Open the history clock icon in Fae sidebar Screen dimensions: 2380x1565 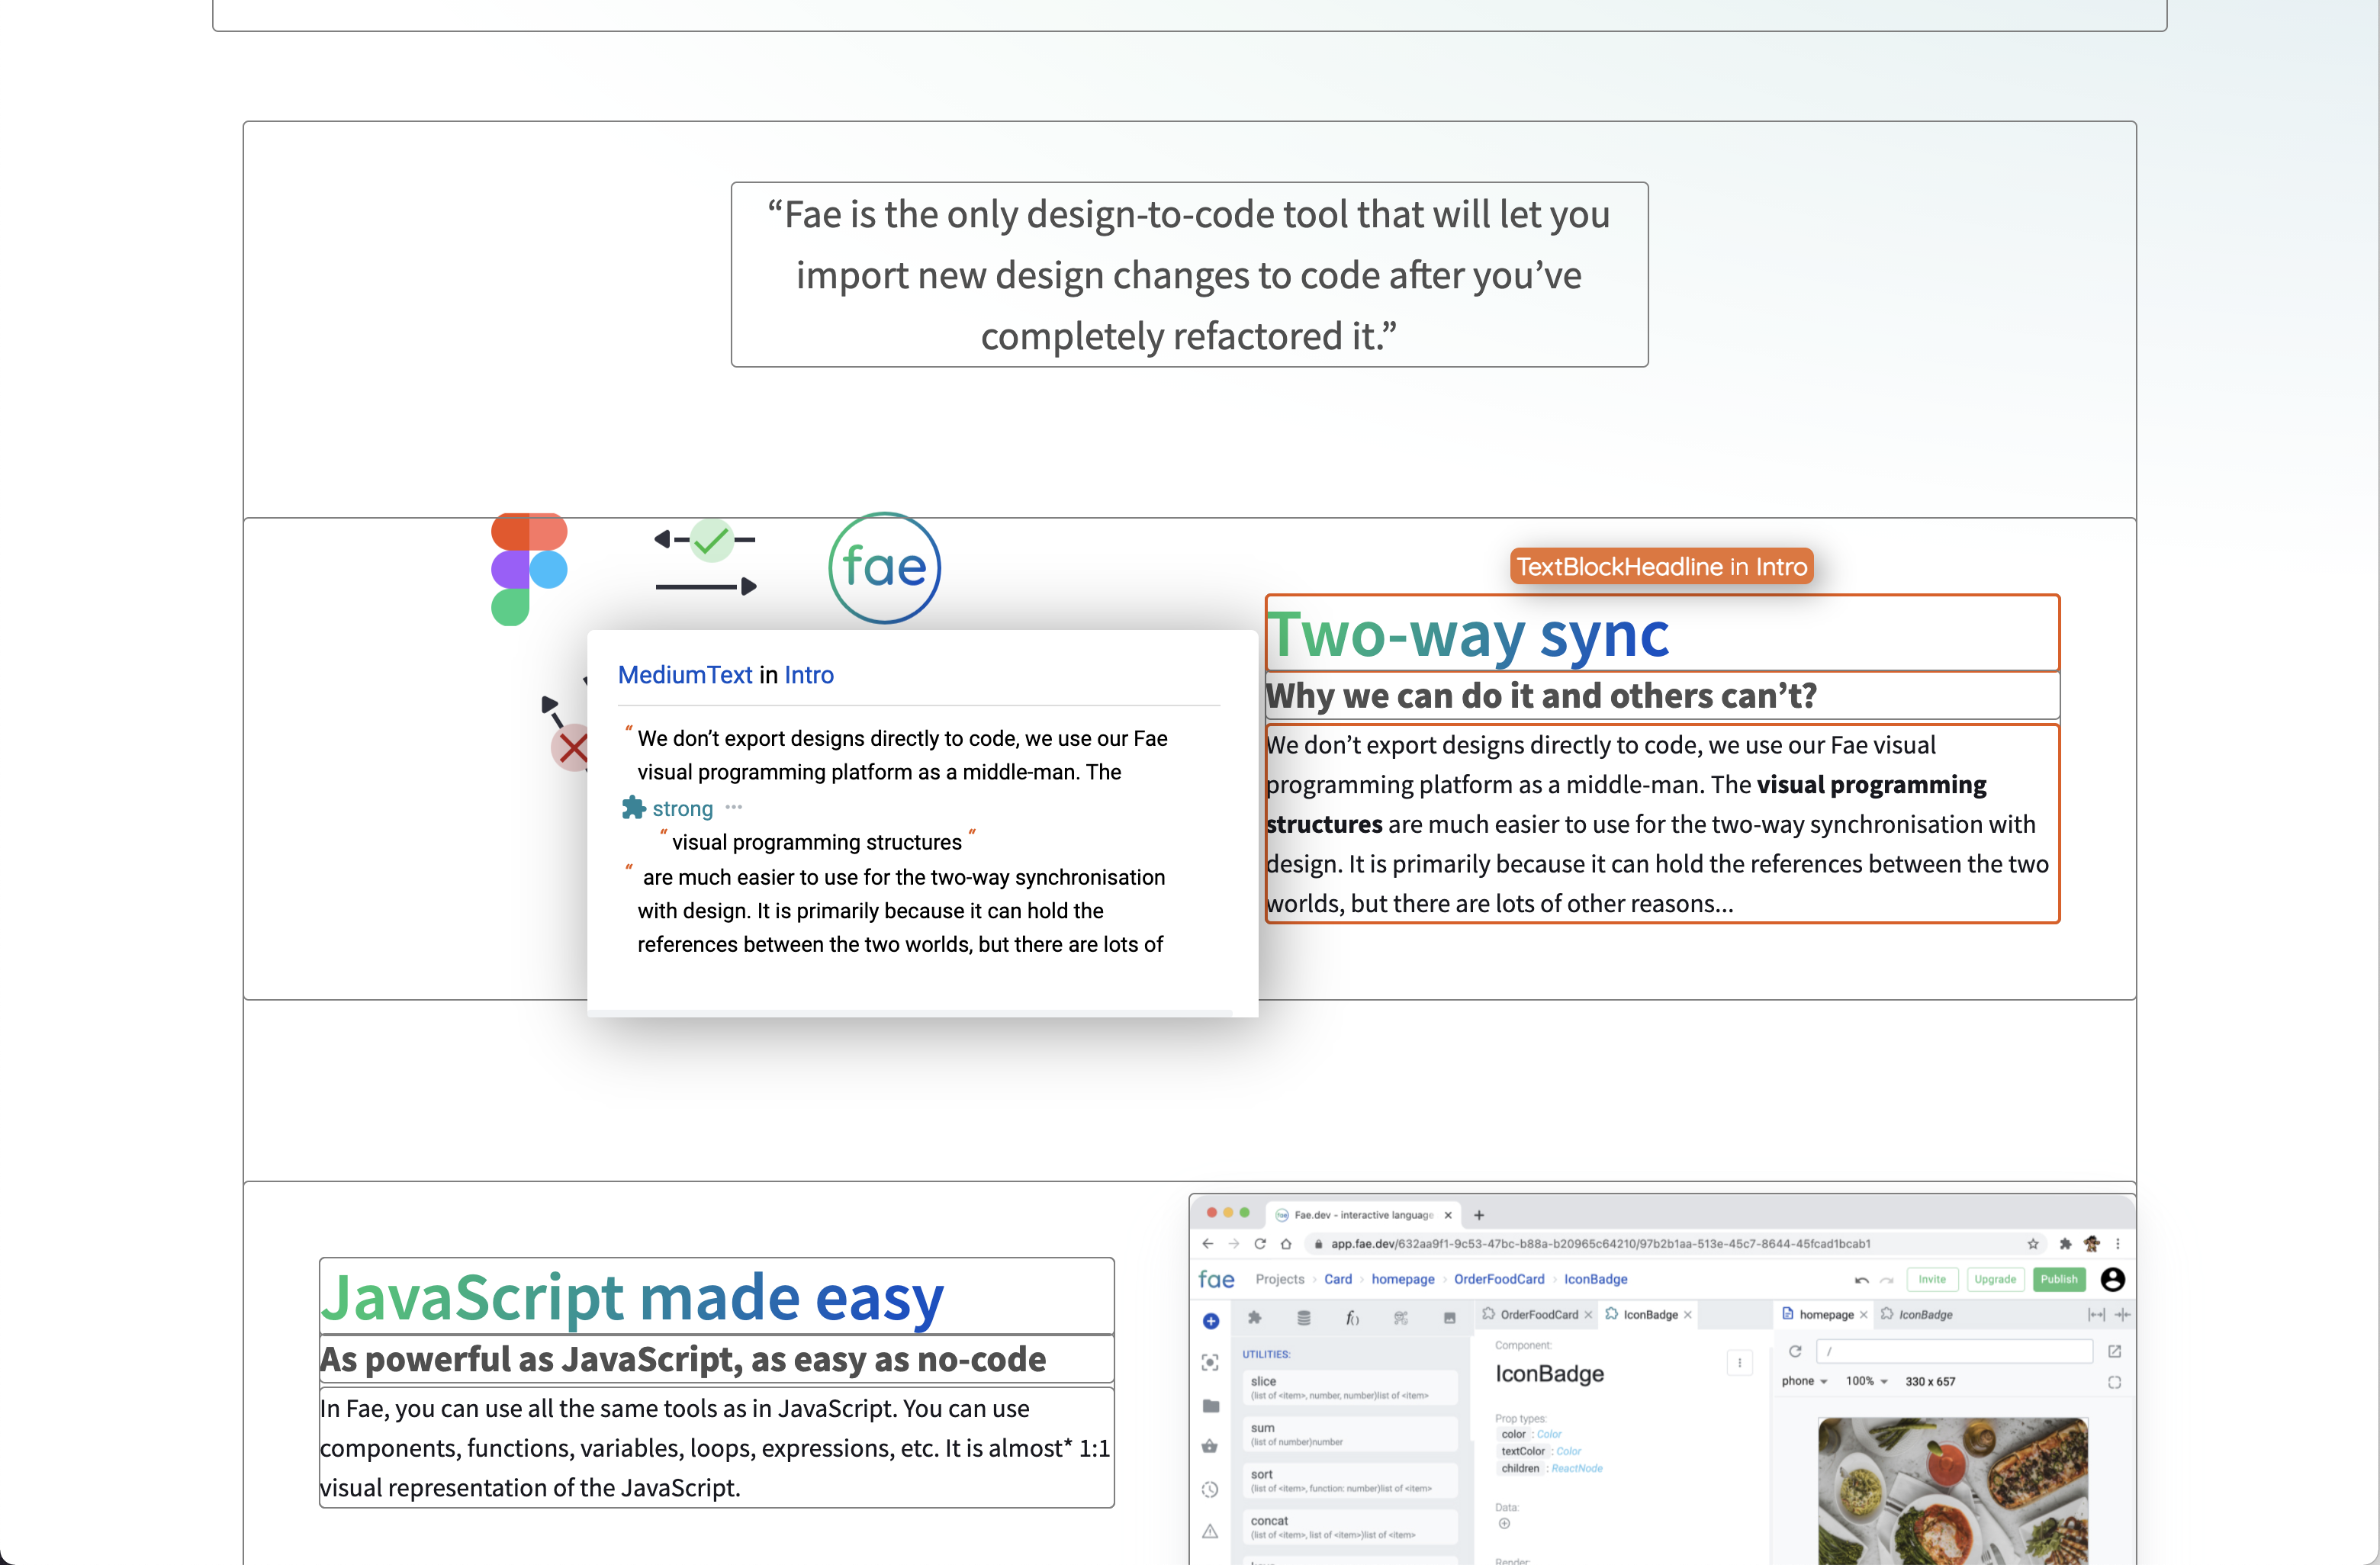click(x=1210, y=1489)
